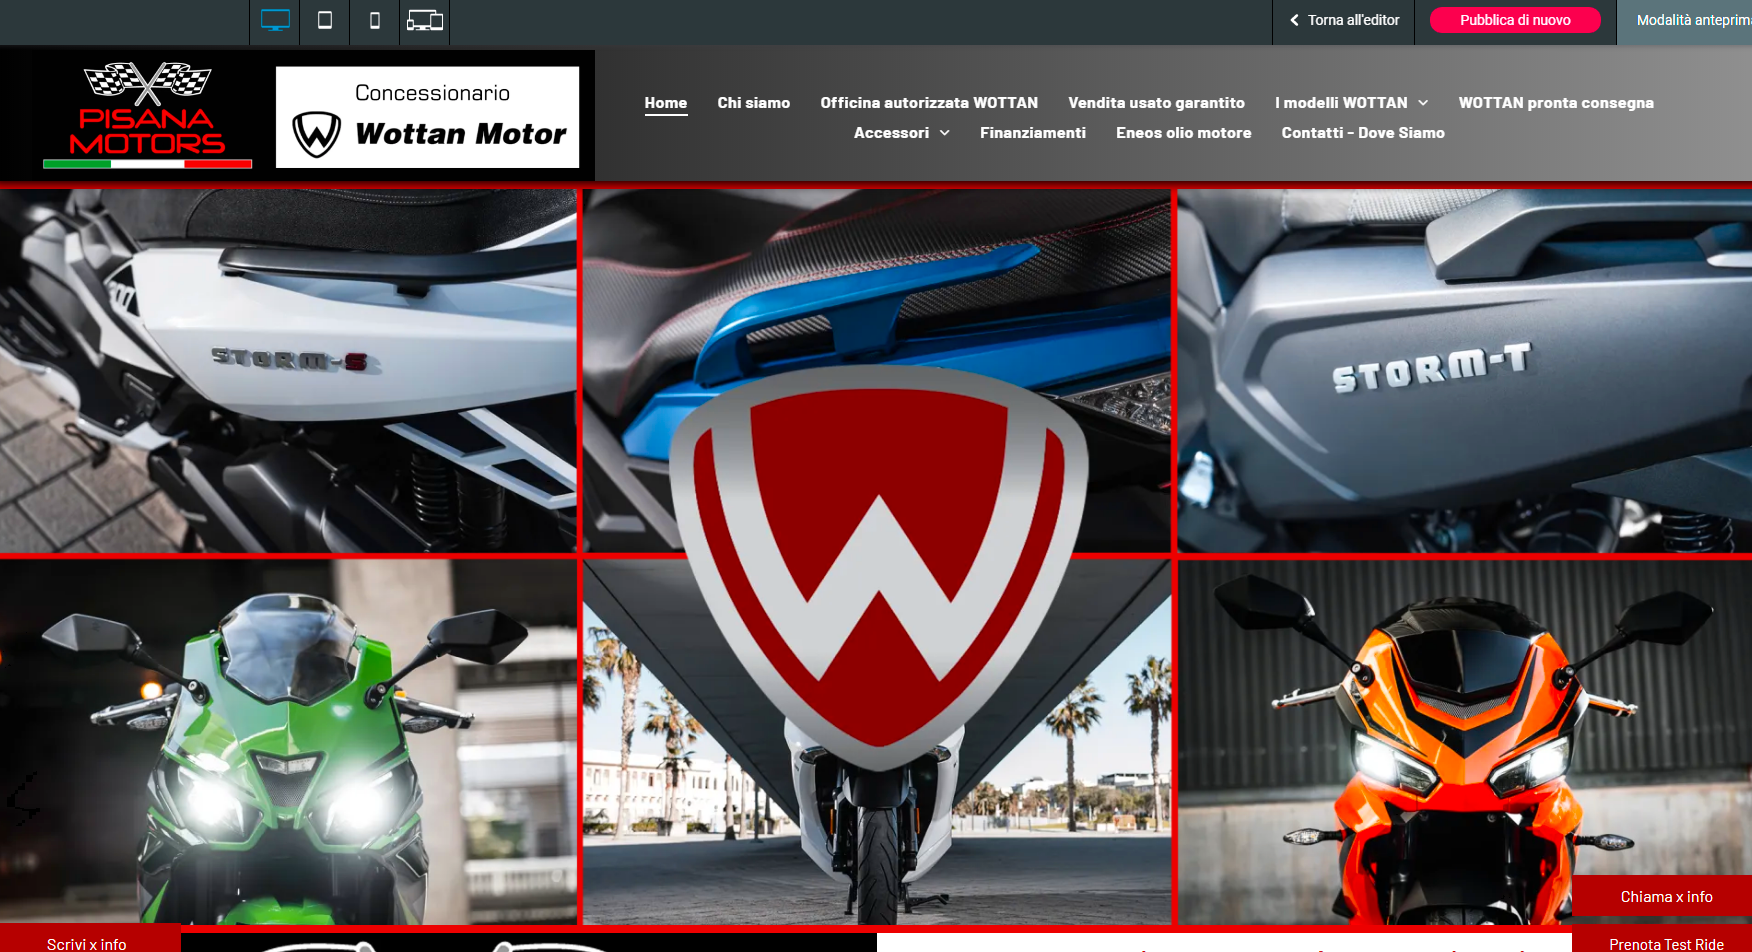Click white Storm-S scooter photo

pos(288,370)
